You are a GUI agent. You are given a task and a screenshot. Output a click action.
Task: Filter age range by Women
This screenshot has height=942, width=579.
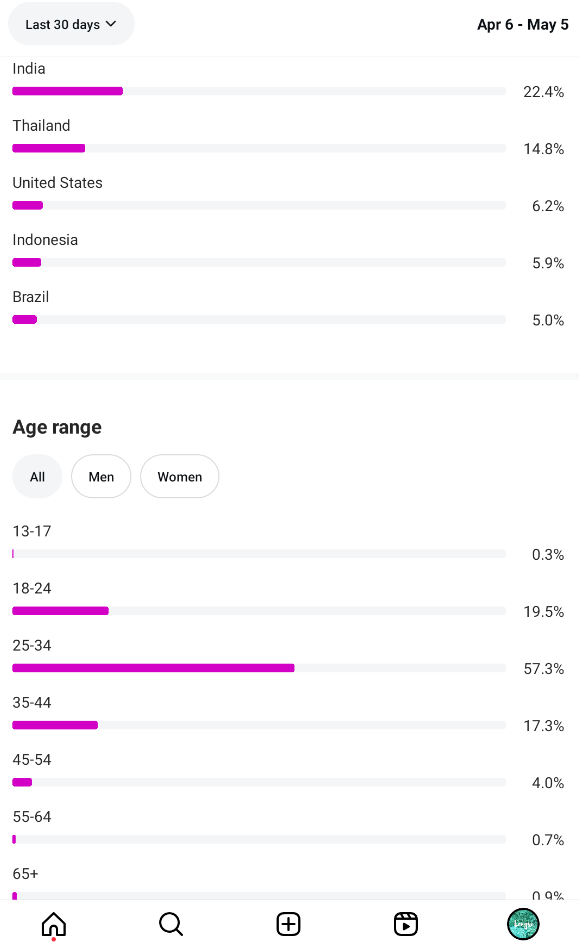[180, 476]
